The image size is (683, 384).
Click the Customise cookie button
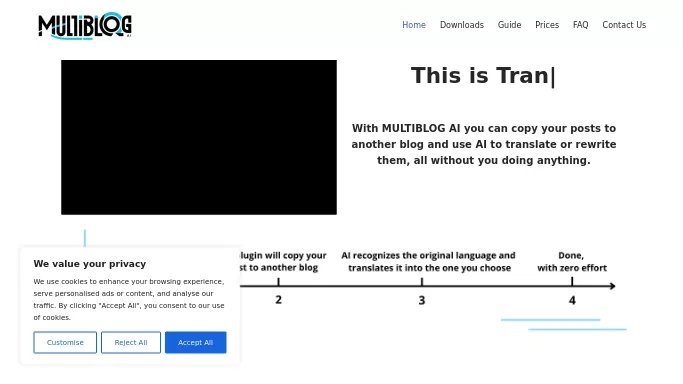click(65, 342)
